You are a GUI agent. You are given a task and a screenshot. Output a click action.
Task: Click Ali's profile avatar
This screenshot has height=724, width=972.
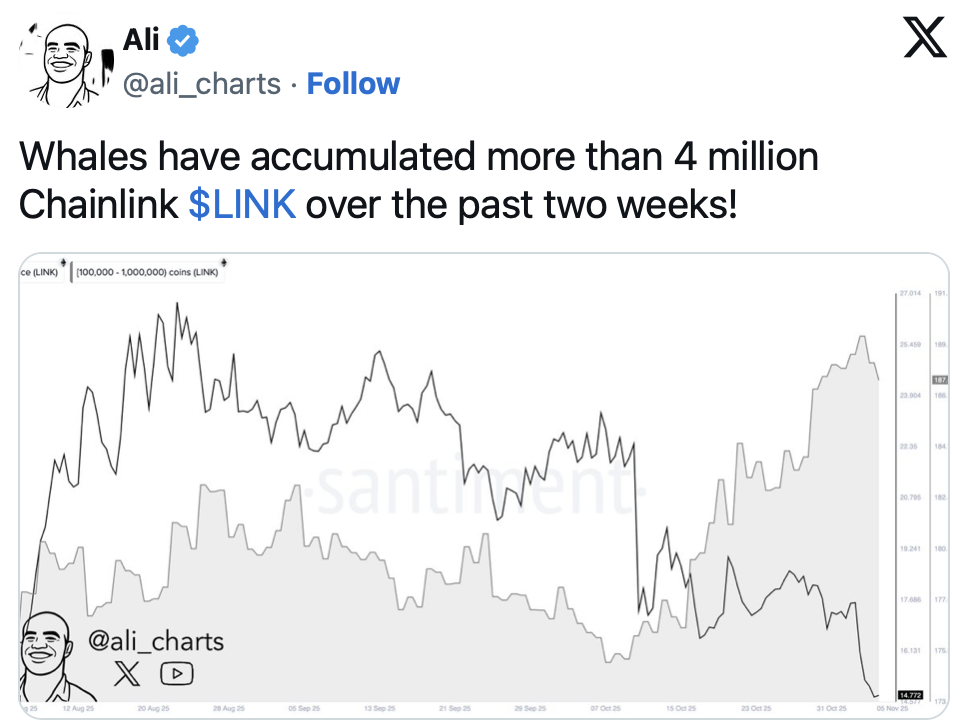[61, 60]
